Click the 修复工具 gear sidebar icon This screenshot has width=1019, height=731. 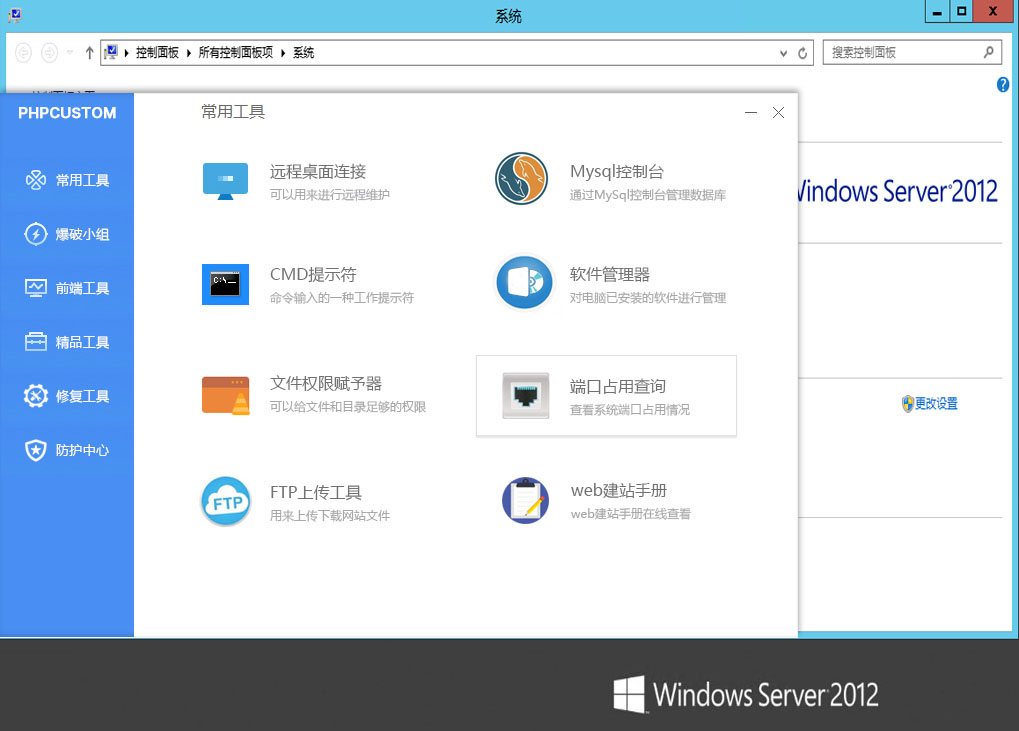[x=36, y=395]
